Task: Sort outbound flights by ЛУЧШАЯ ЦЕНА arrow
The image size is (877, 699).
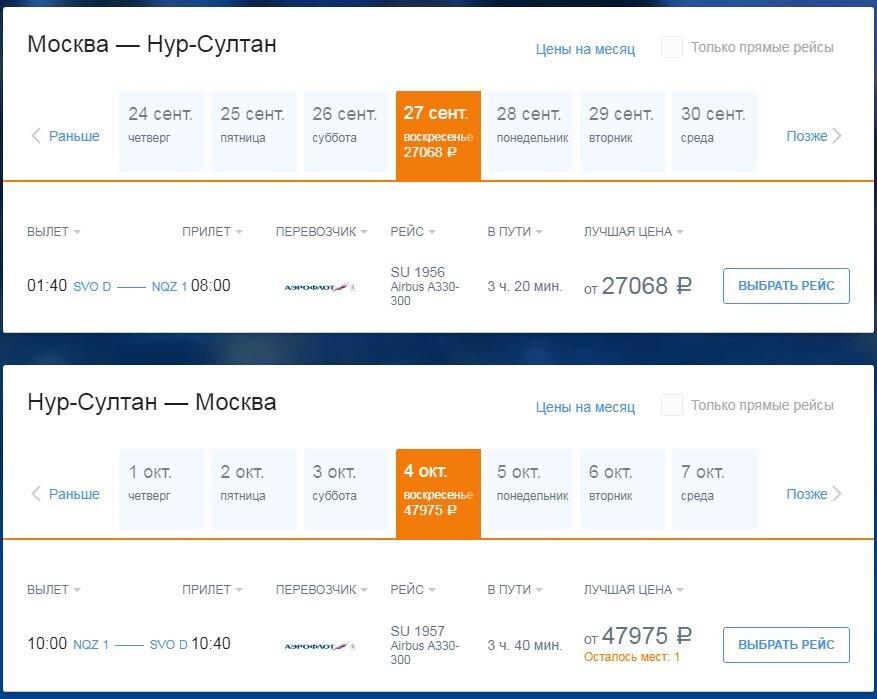Action: 680,232
